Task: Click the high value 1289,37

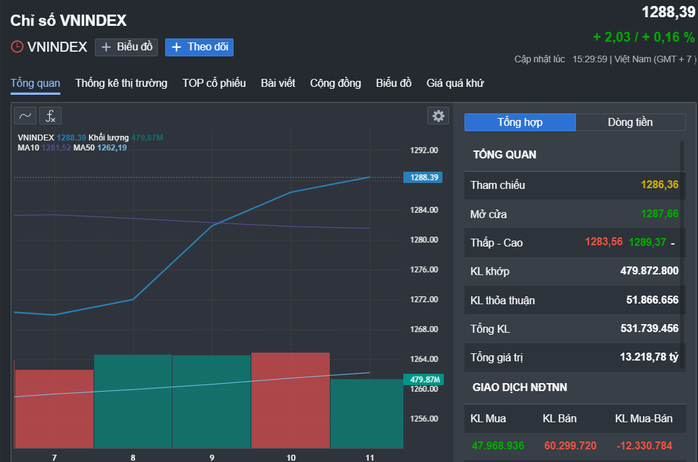Action: click(x=647, y=242)
